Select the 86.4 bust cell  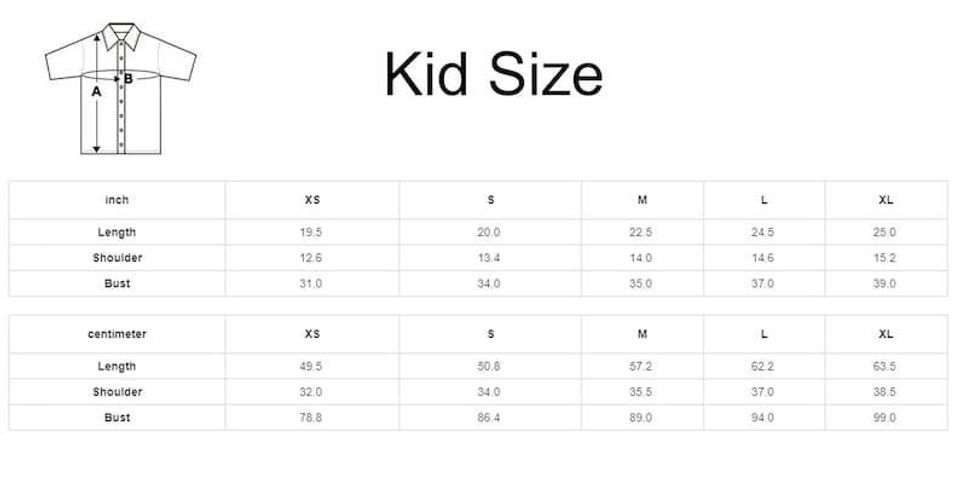489,418
